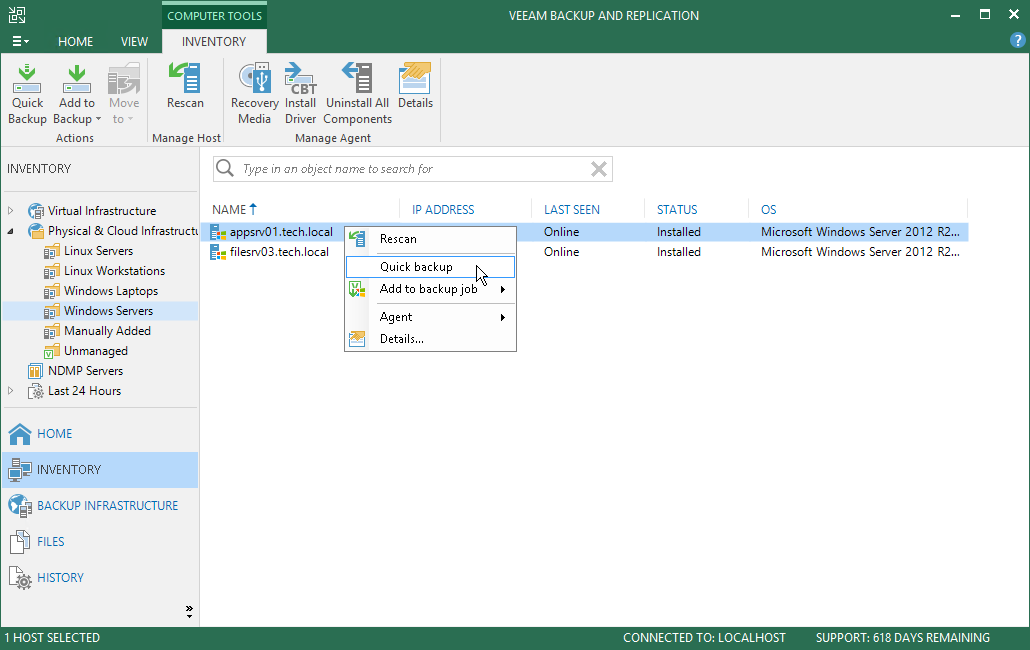Open the Agent submenu

coord(430,317)
